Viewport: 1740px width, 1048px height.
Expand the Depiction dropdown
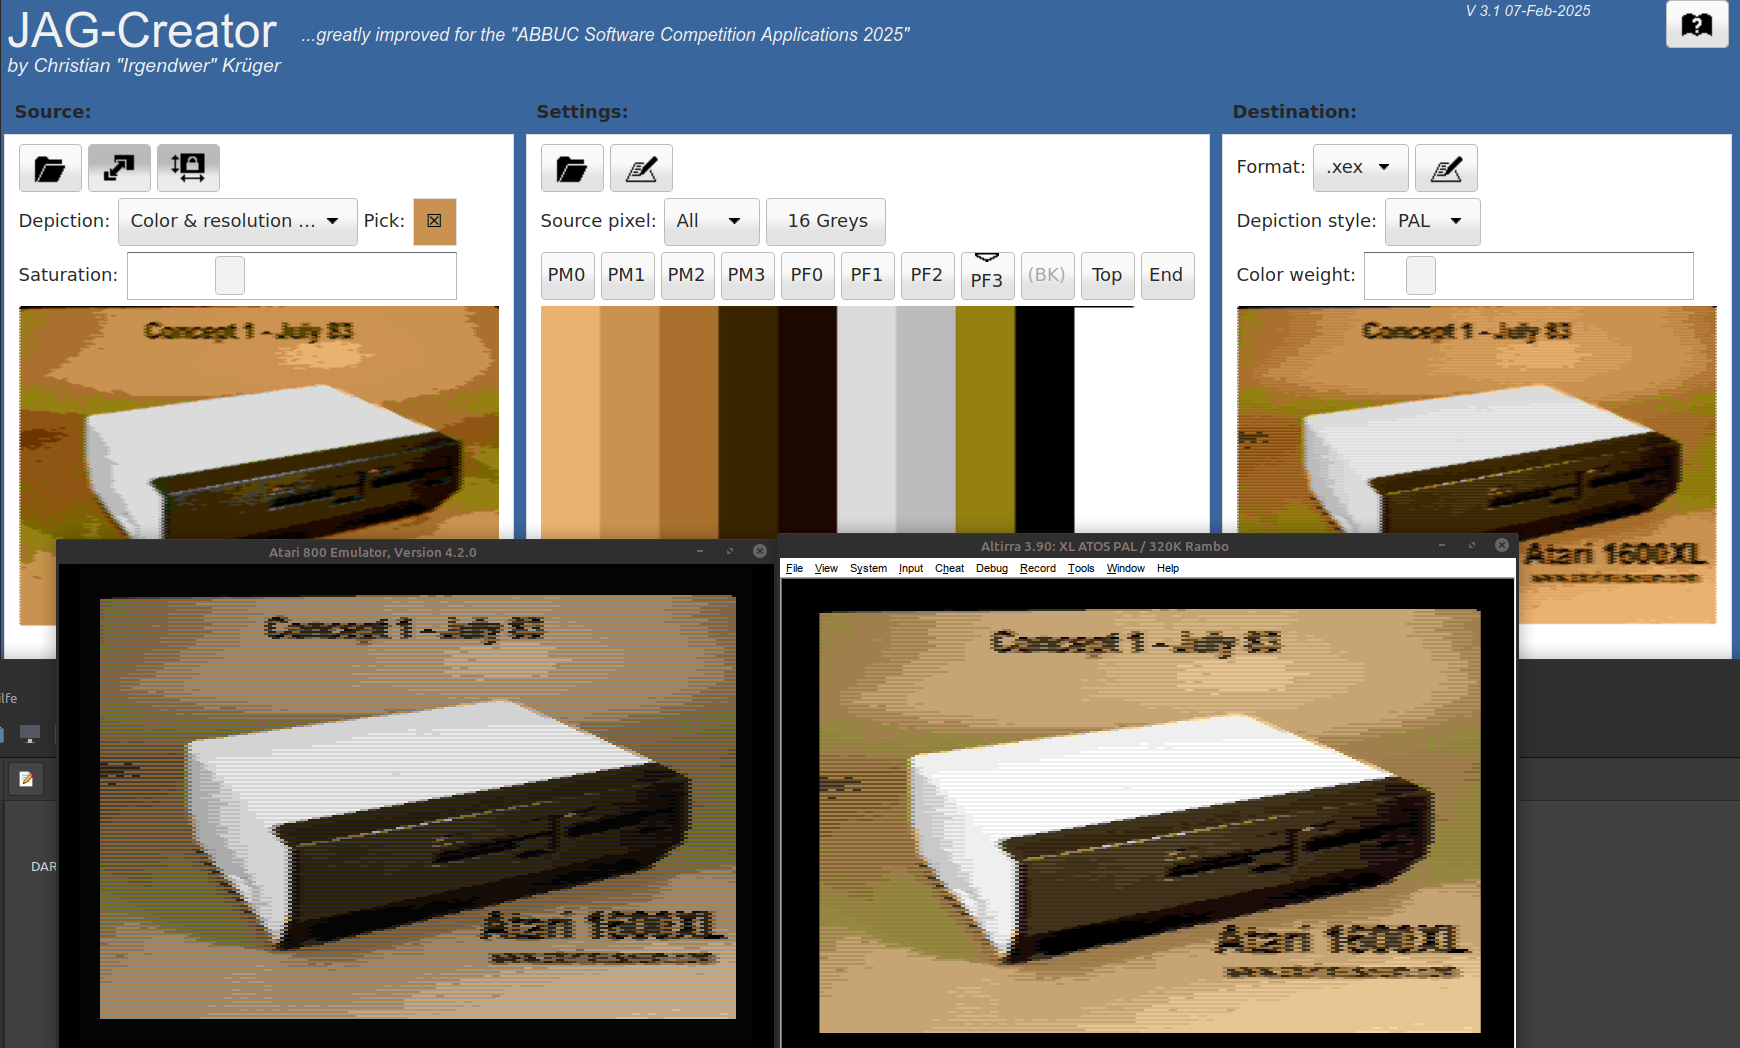[237, 221]
